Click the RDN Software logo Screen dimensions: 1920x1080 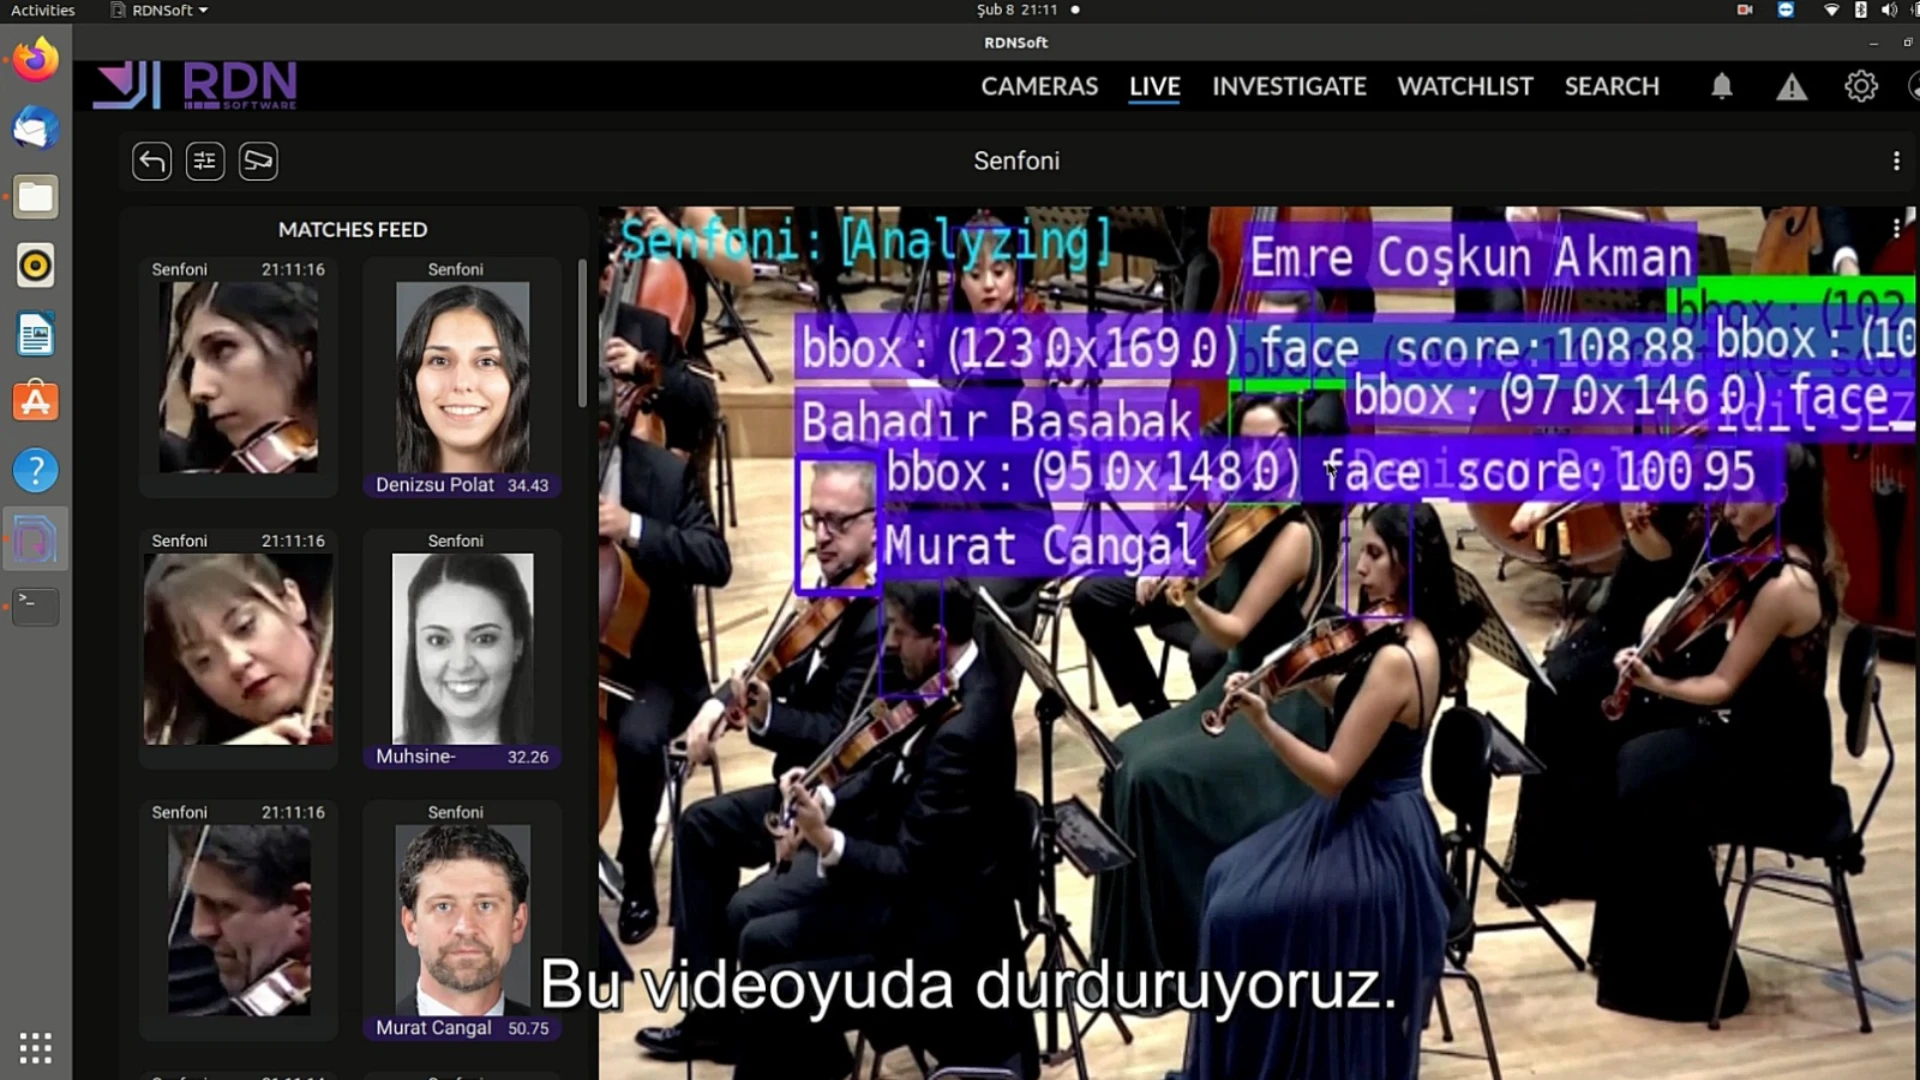tap(196, 85)
